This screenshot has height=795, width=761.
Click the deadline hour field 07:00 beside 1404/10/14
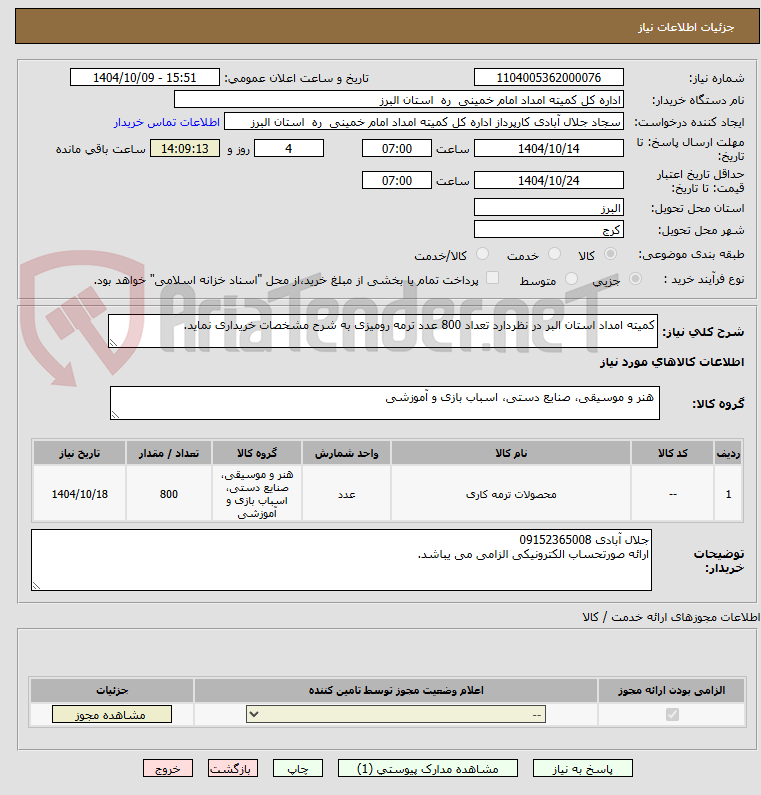396,149
